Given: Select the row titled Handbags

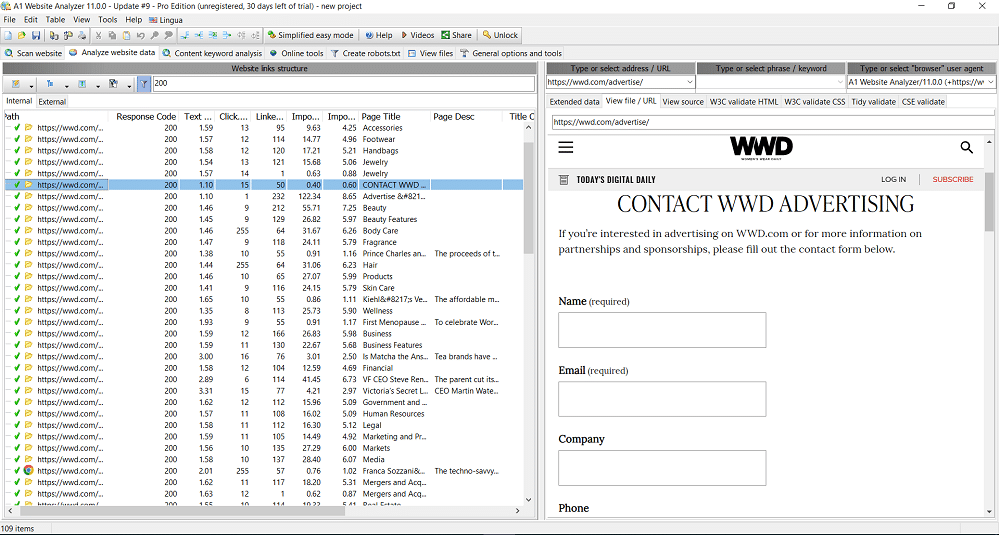Looking at the screenshot, I should point(264,150).
